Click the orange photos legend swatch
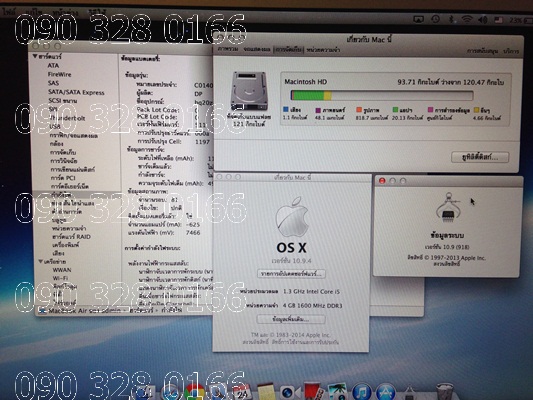 [359, 110]
